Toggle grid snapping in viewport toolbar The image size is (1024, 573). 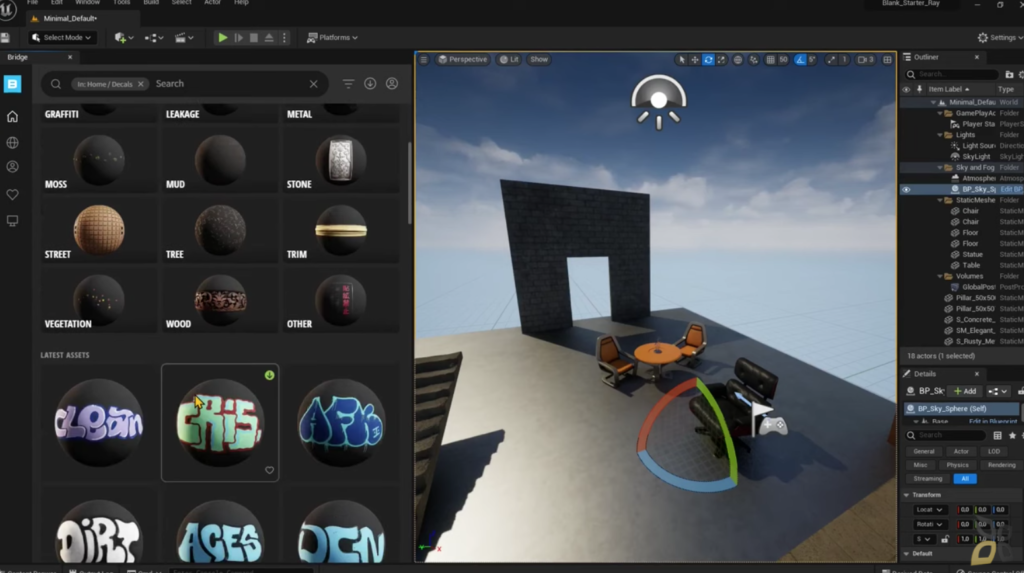(x=771, y=59)
